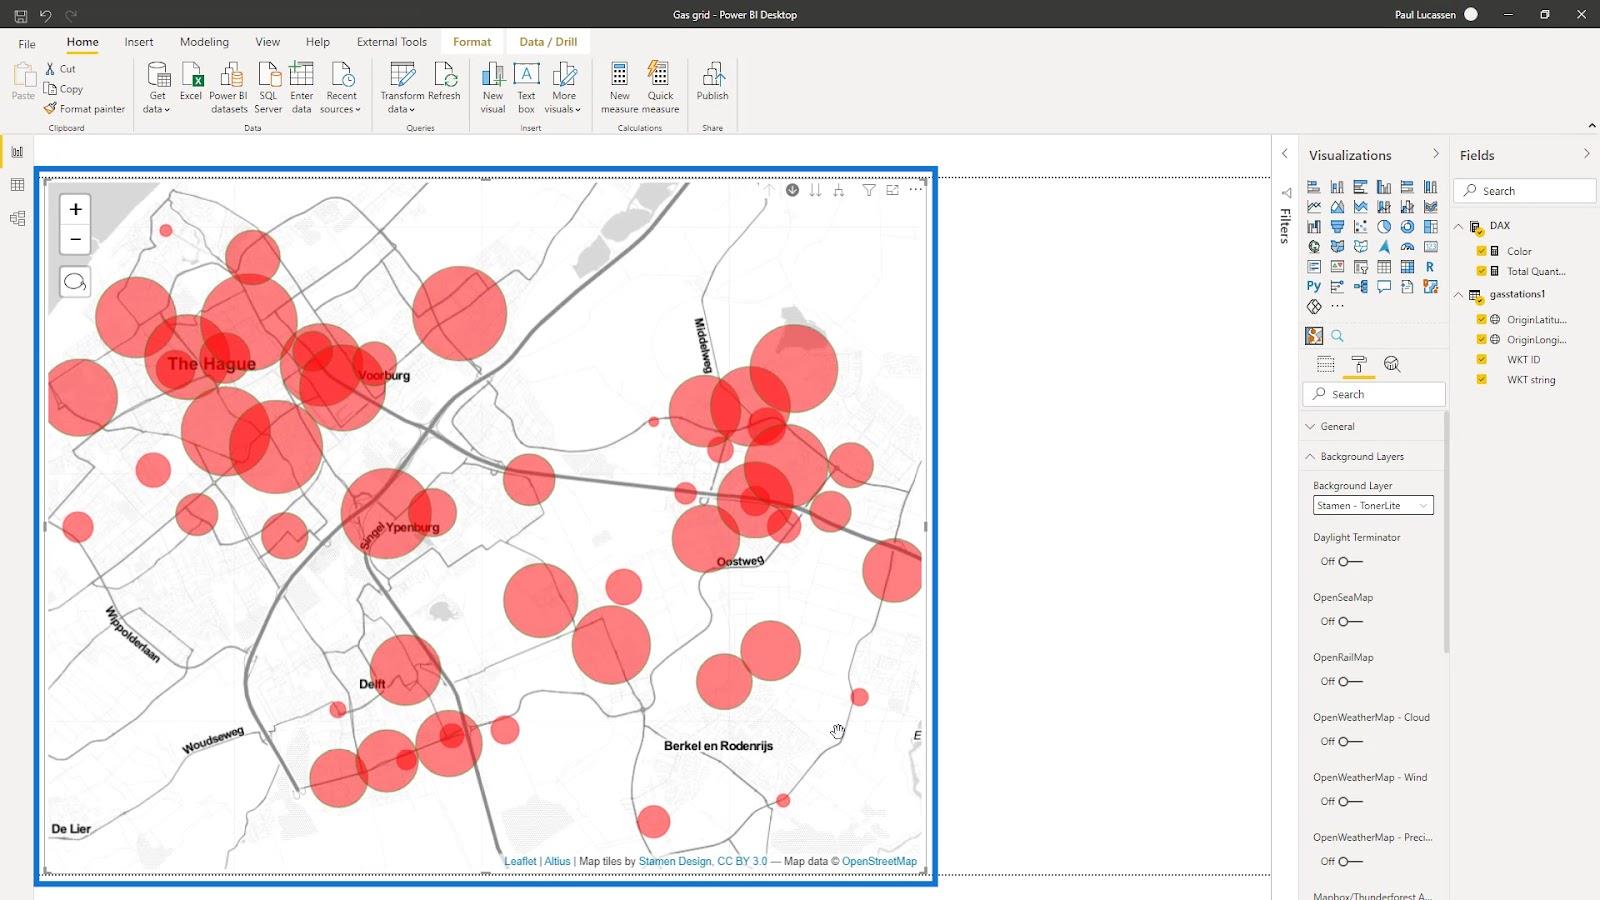Turn on OpenSeaMap layer

tap(1350, 621)
